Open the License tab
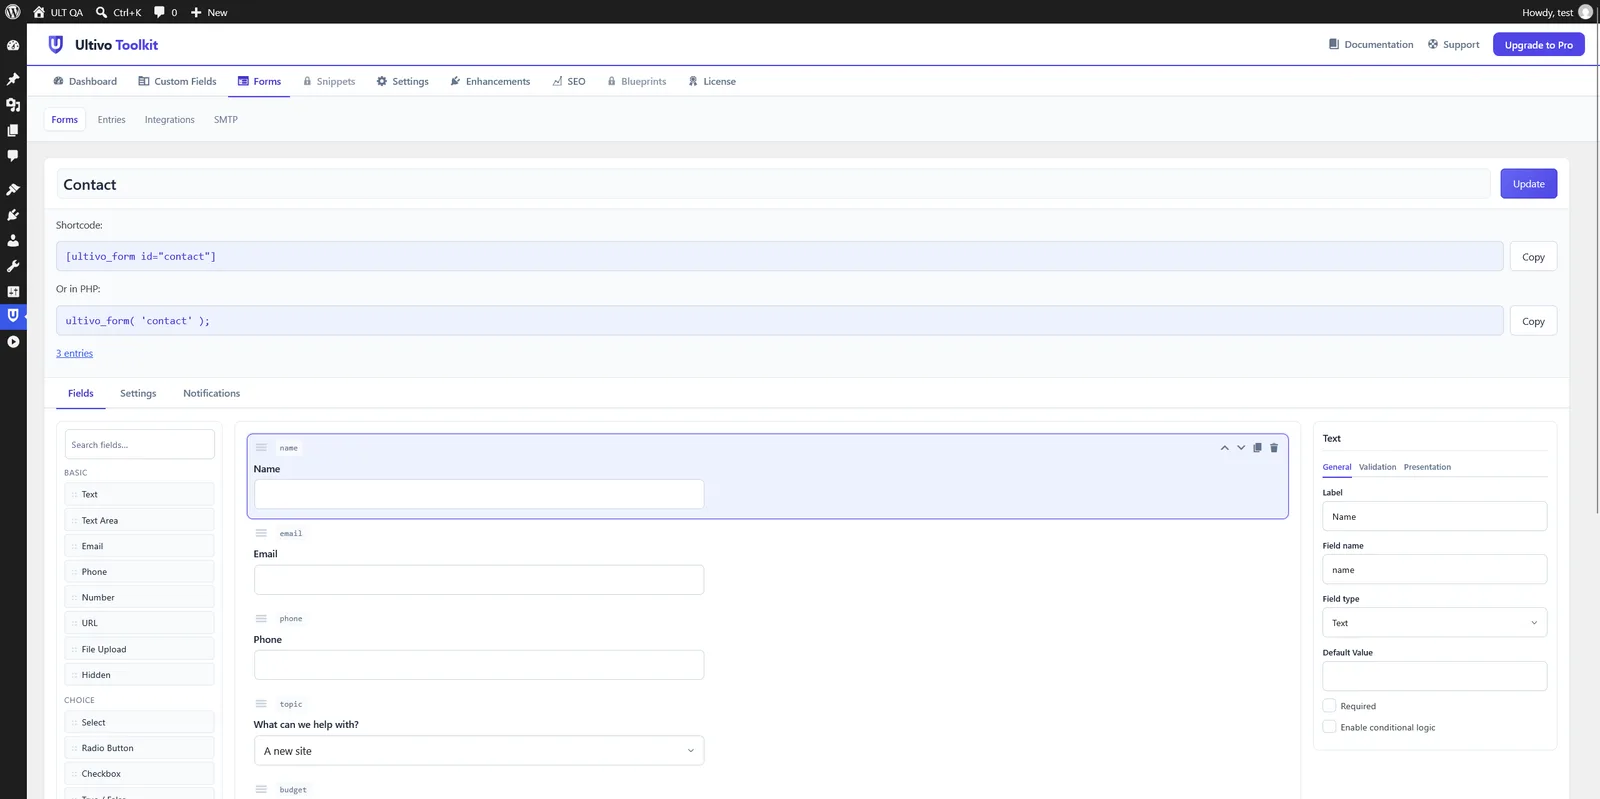Screen dimensions: 1600x799 tap(712, 81)
